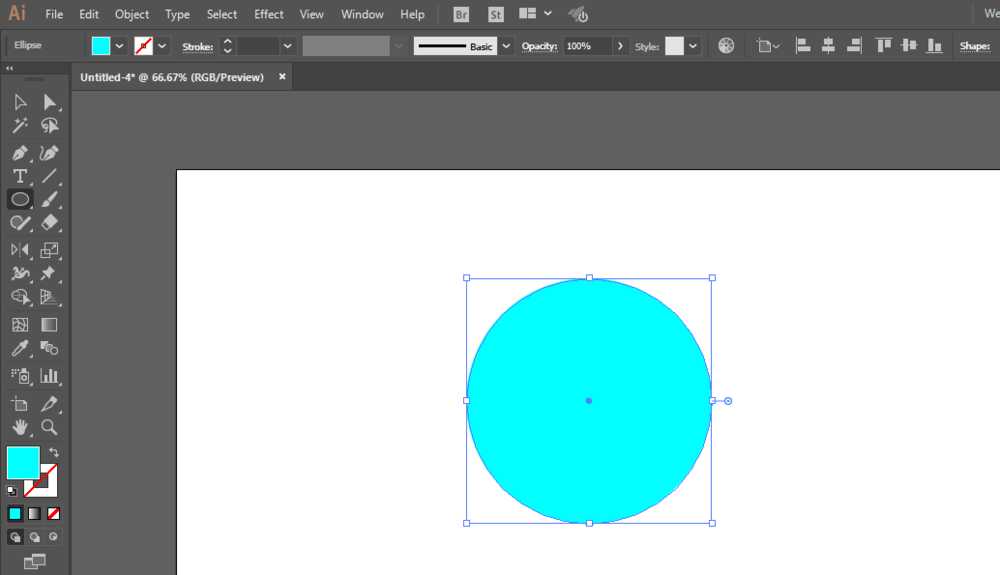
Task: Select the Zoom magnifier tool
Action: (x=49, y=427)
